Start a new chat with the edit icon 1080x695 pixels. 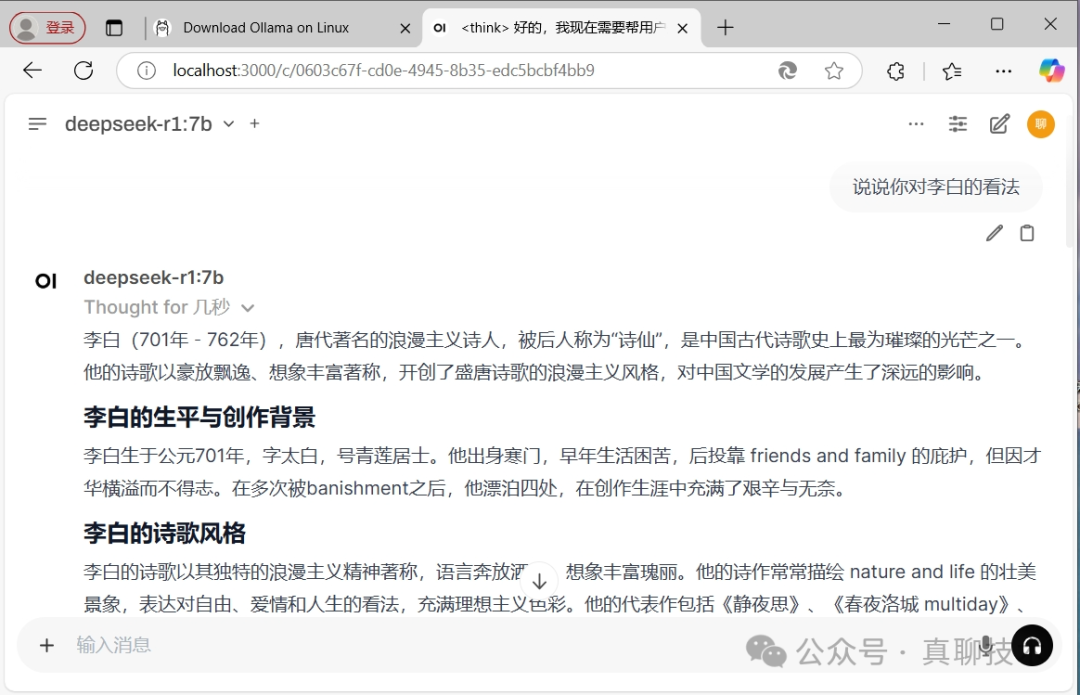click(x=999, y=124)
